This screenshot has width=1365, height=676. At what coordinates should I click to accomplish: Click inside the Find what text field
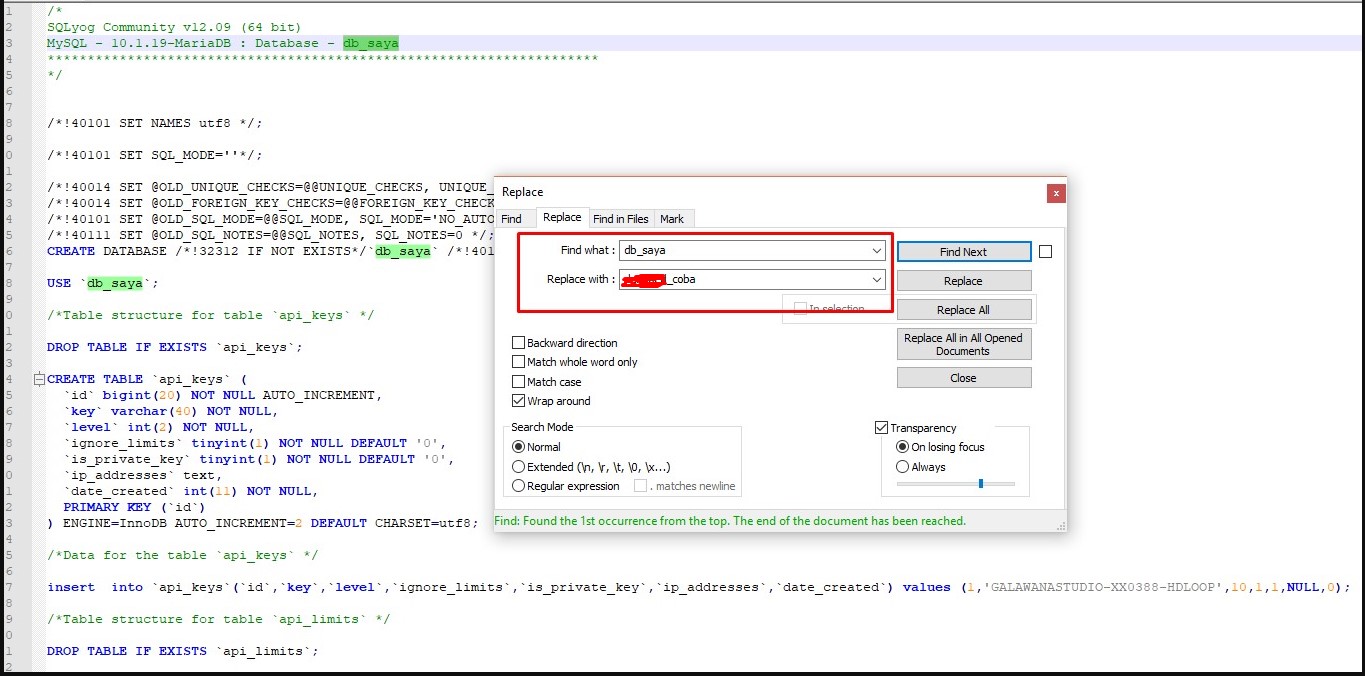click(740, 250)
